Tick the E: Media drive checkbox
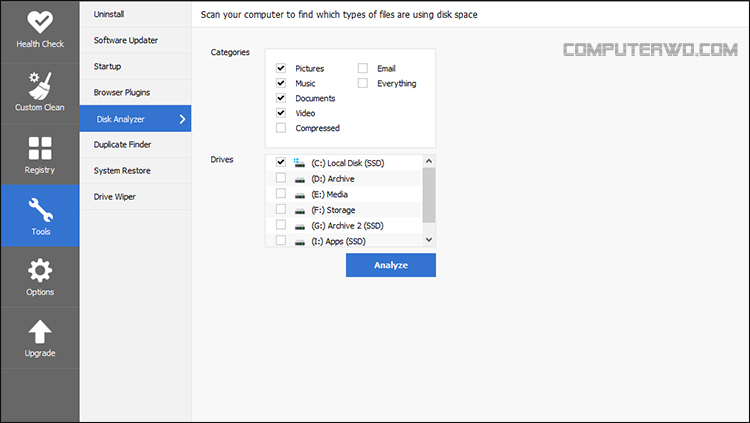 point(281,194)
